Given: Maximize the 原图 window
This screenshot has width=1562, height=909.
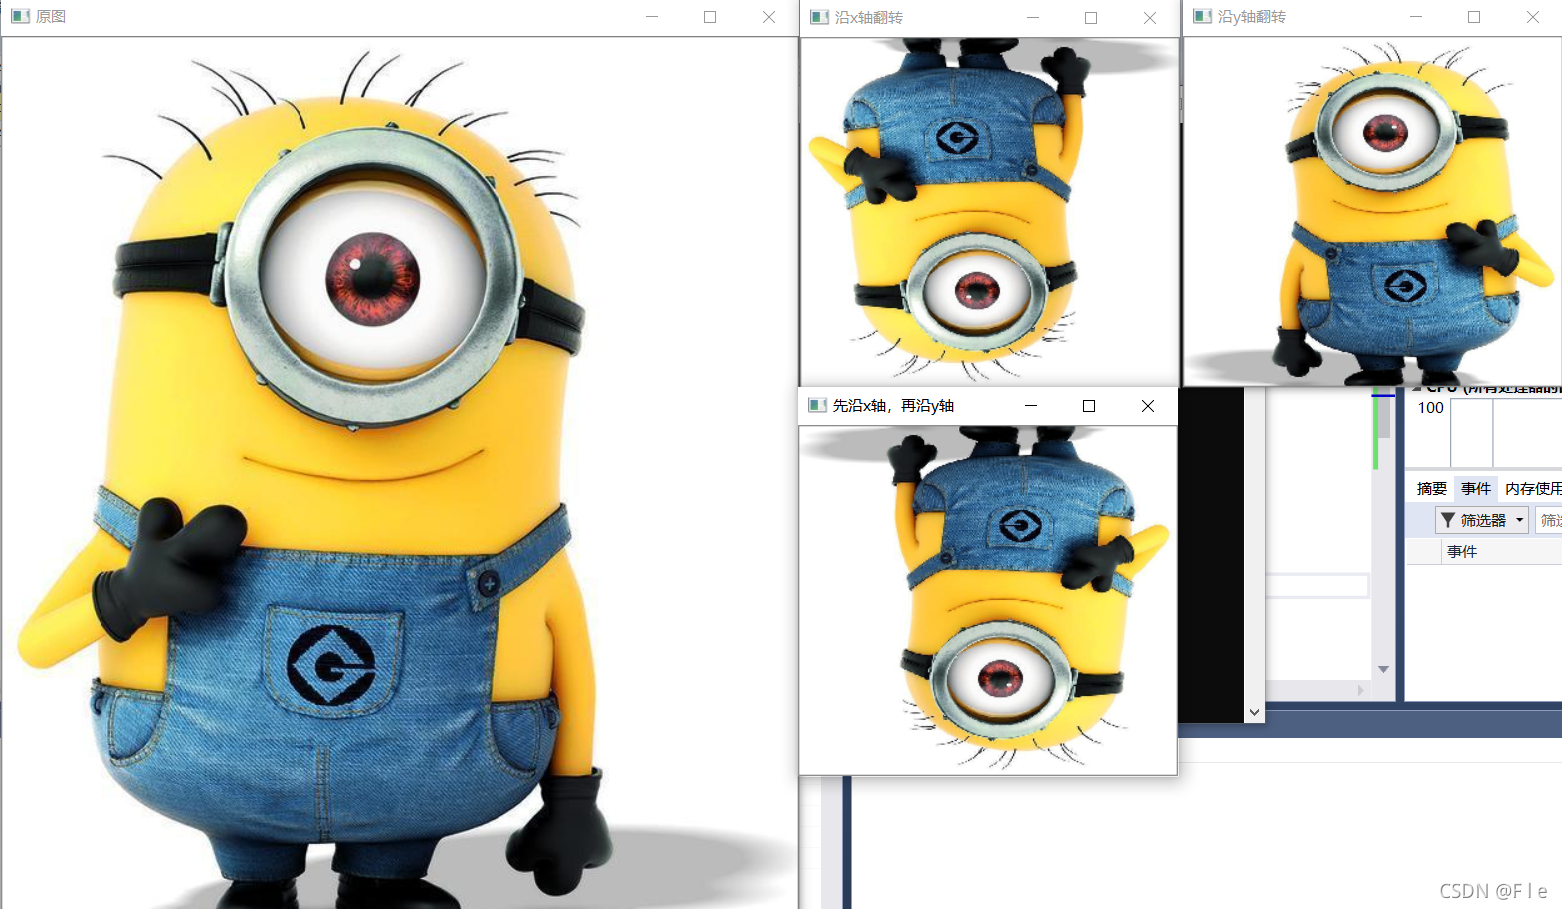Looking at the screenshot, I should point(710,17).
